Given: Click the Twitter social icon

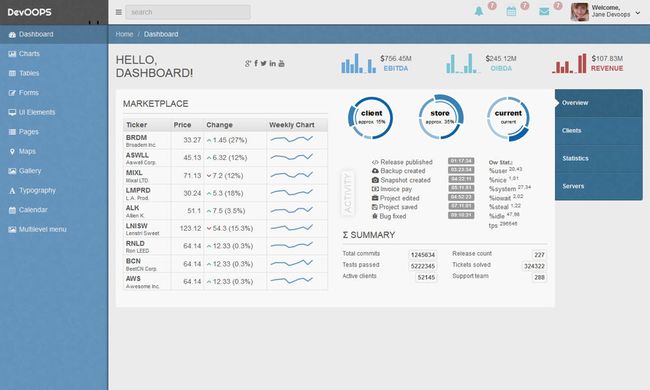Looking at the screenshot, I should click(x=264, y=63).
